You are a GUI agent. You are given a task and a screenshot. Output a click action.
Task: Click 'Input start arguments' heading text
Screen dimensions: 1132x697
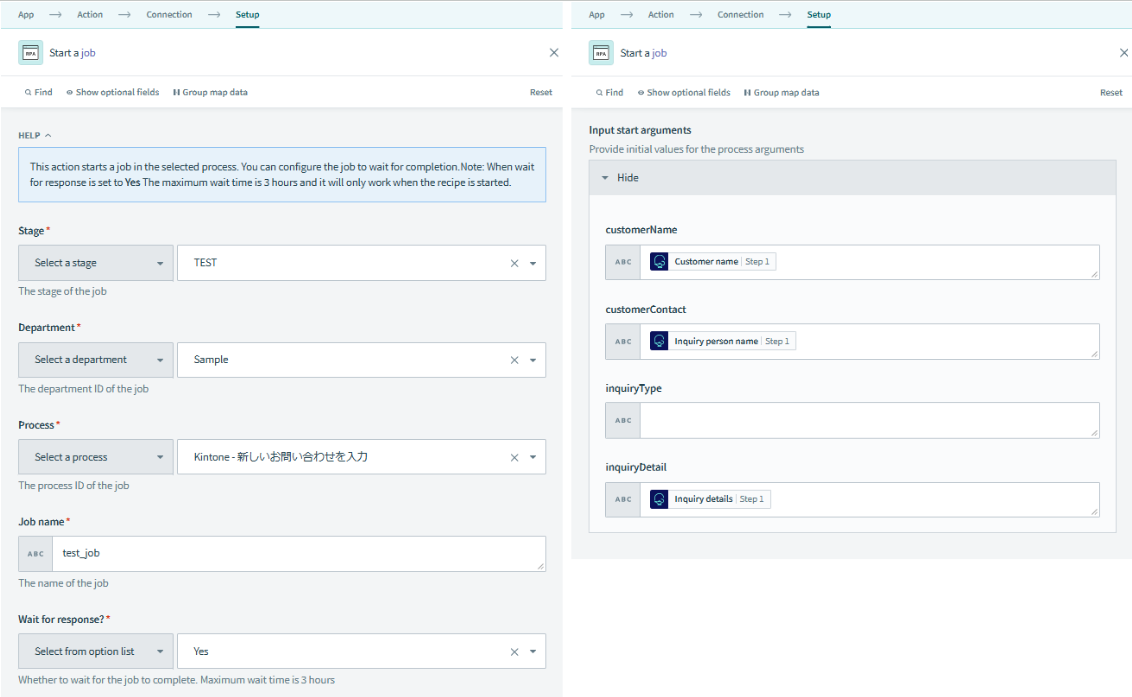pos(640,130)
